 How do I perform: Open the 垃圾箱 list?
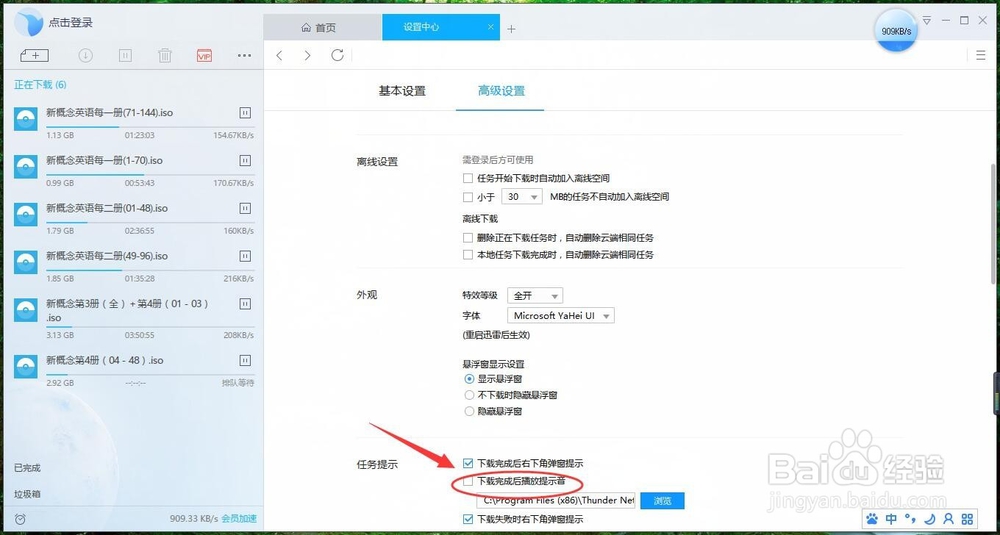pyautogui.click(x=27, y=494)
